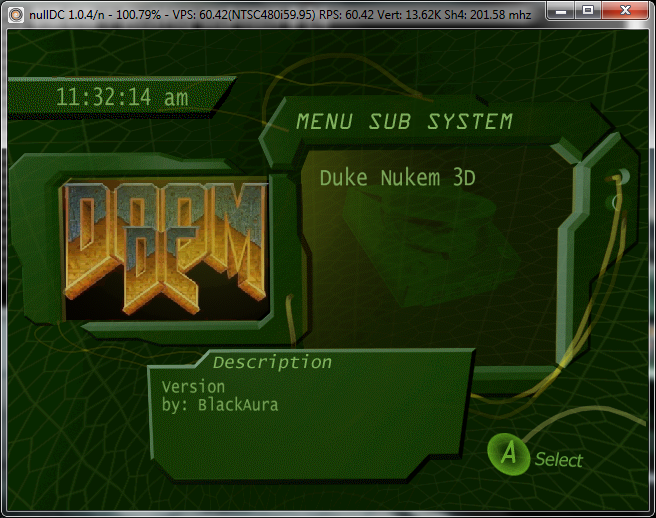Click the Select label beside A button

point(559,459)
